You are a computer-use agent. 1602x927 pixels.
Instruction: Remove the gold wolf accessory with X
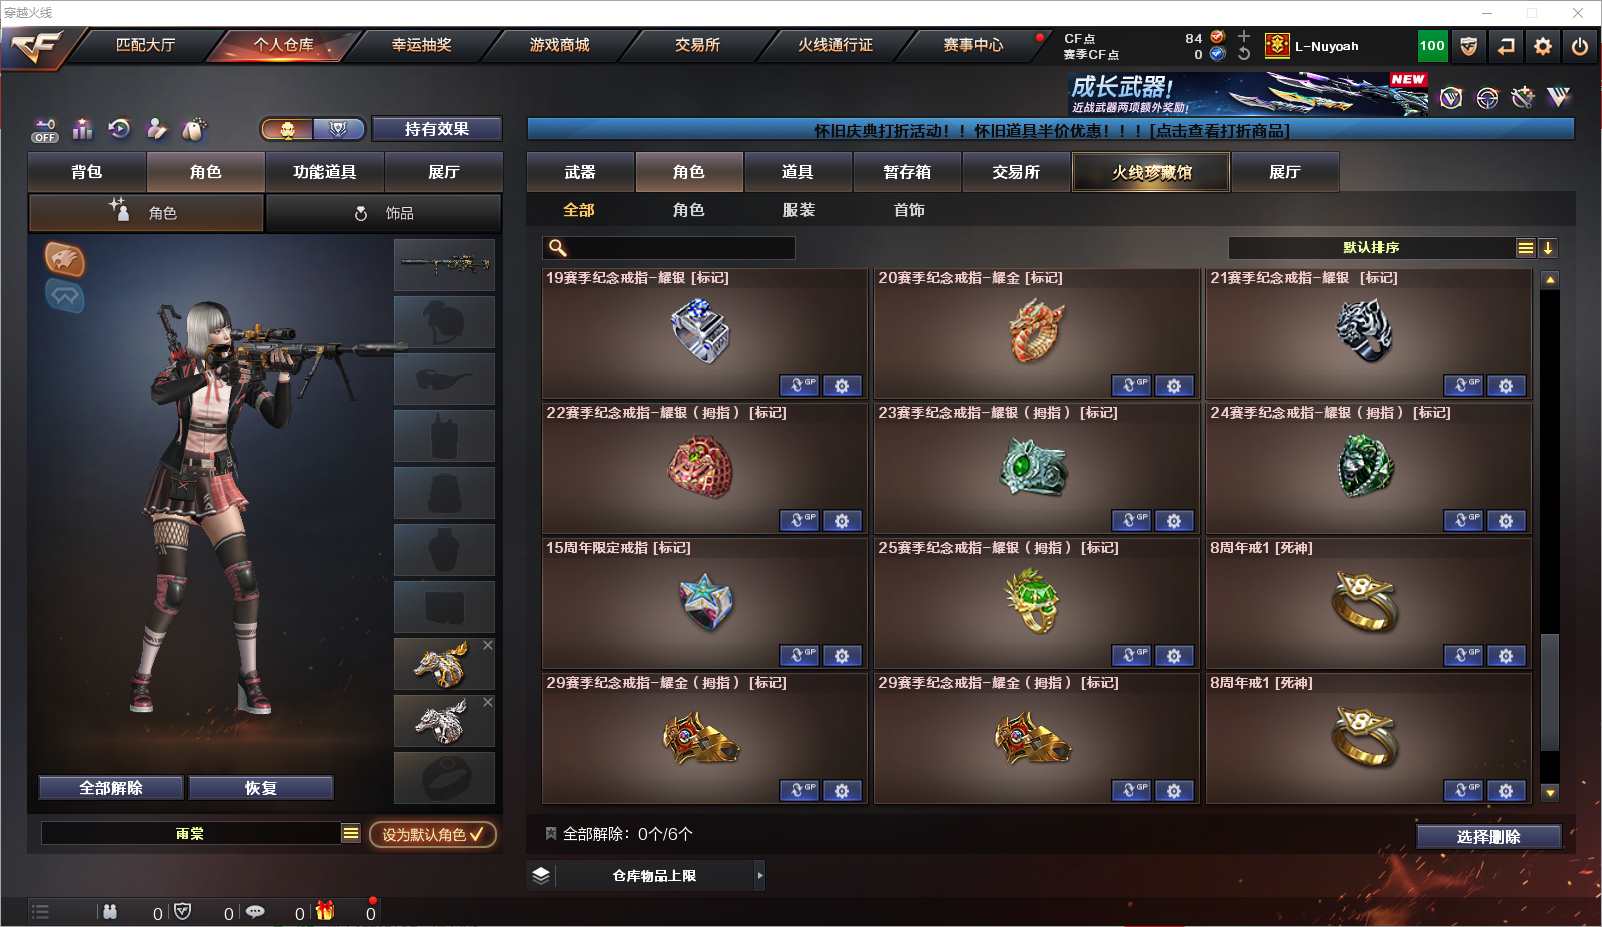488,646
